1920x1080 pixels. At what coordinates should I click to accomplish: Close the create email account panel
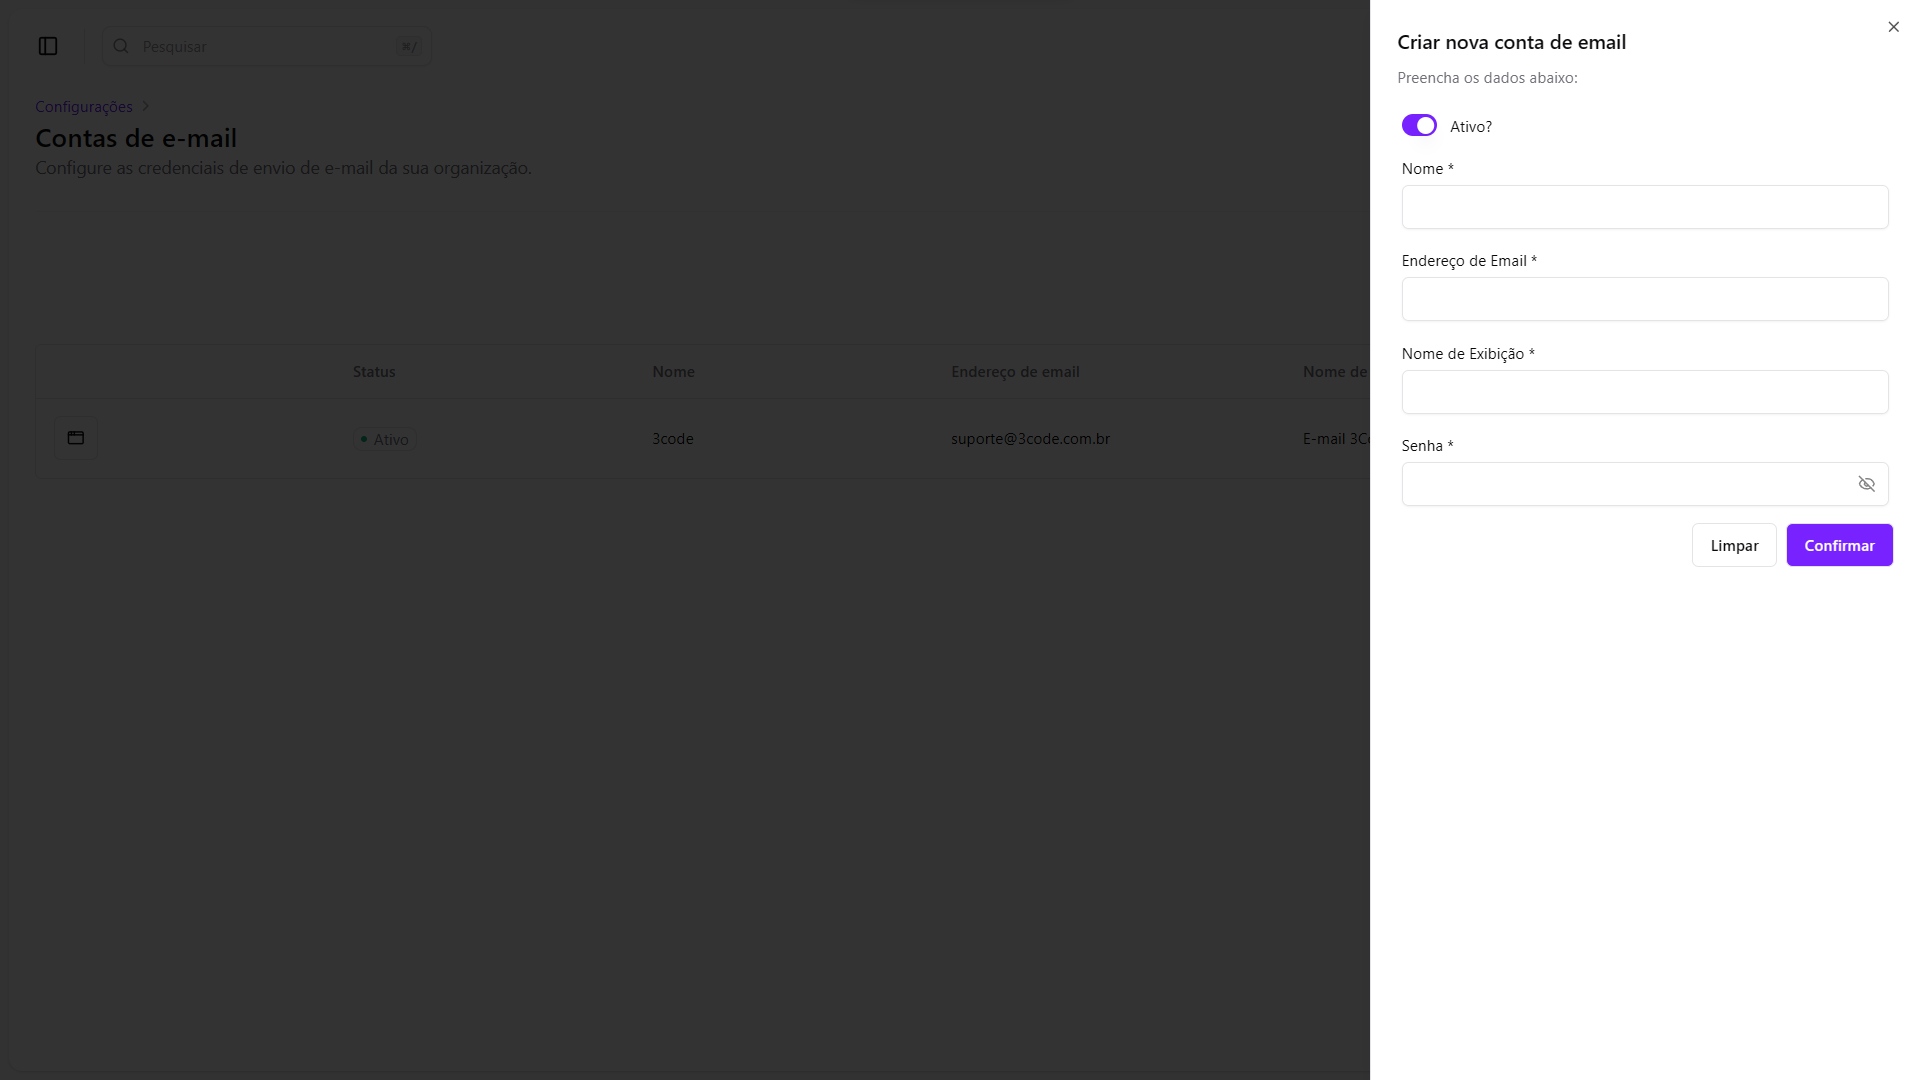coord(1893,27)
